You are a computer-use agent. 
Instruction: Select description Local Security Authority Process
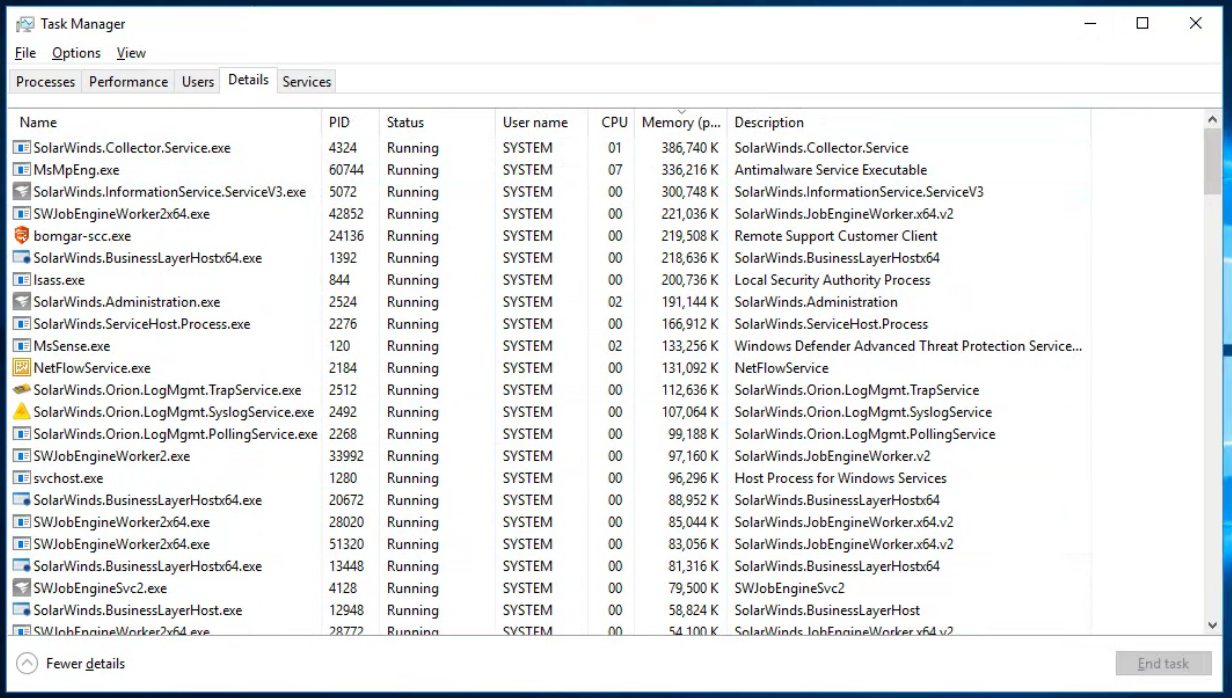point(832,280)
